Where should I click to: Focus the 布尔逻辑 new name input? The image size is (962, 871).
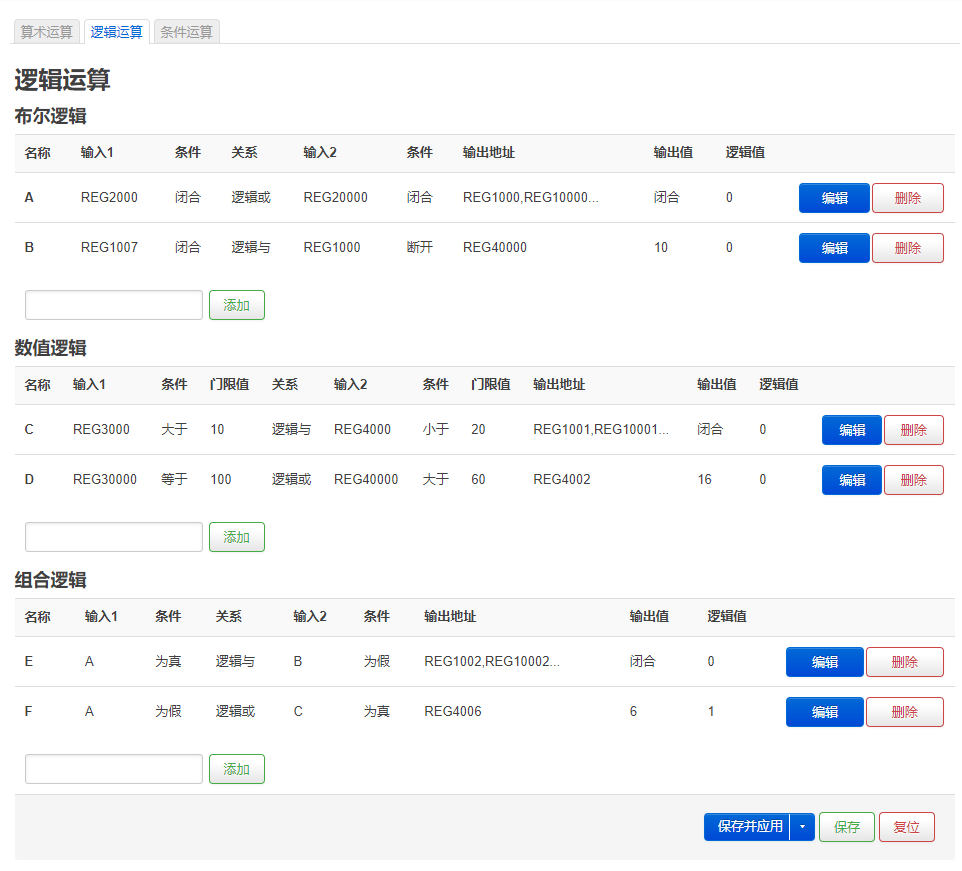coord(114,305)
